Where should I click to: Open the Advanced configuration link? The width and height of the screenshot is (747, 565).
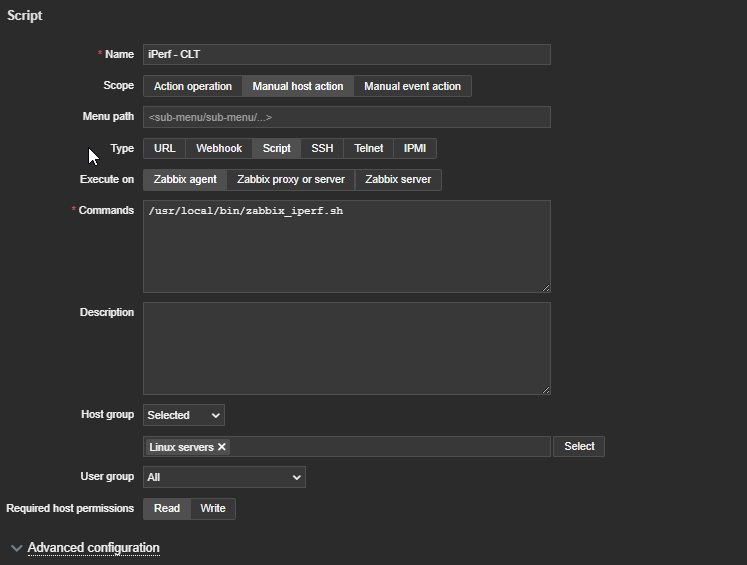93,548
